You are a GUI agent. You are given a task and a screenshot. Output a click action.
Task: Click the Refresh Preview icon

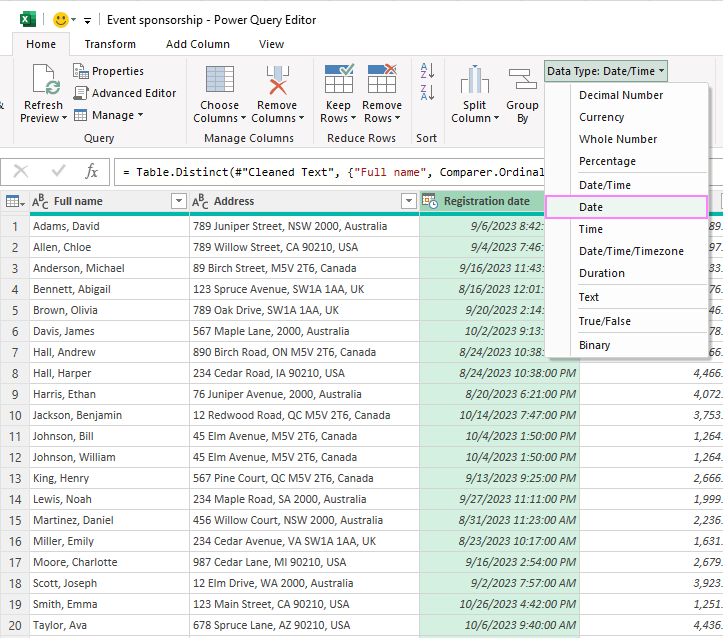(47, 79)
